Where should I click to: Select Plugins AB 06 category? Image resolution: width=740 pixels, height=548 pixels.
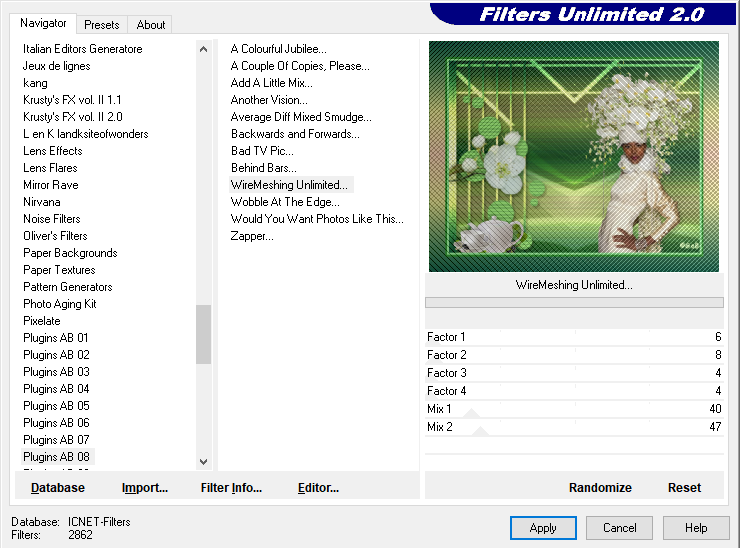coord(56,423)
